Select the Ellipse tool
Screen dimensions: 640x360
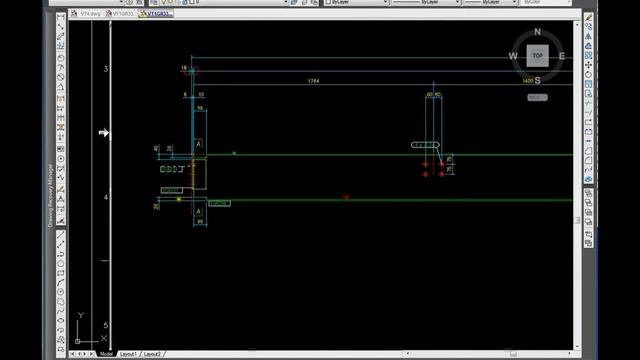coord(61,321)
